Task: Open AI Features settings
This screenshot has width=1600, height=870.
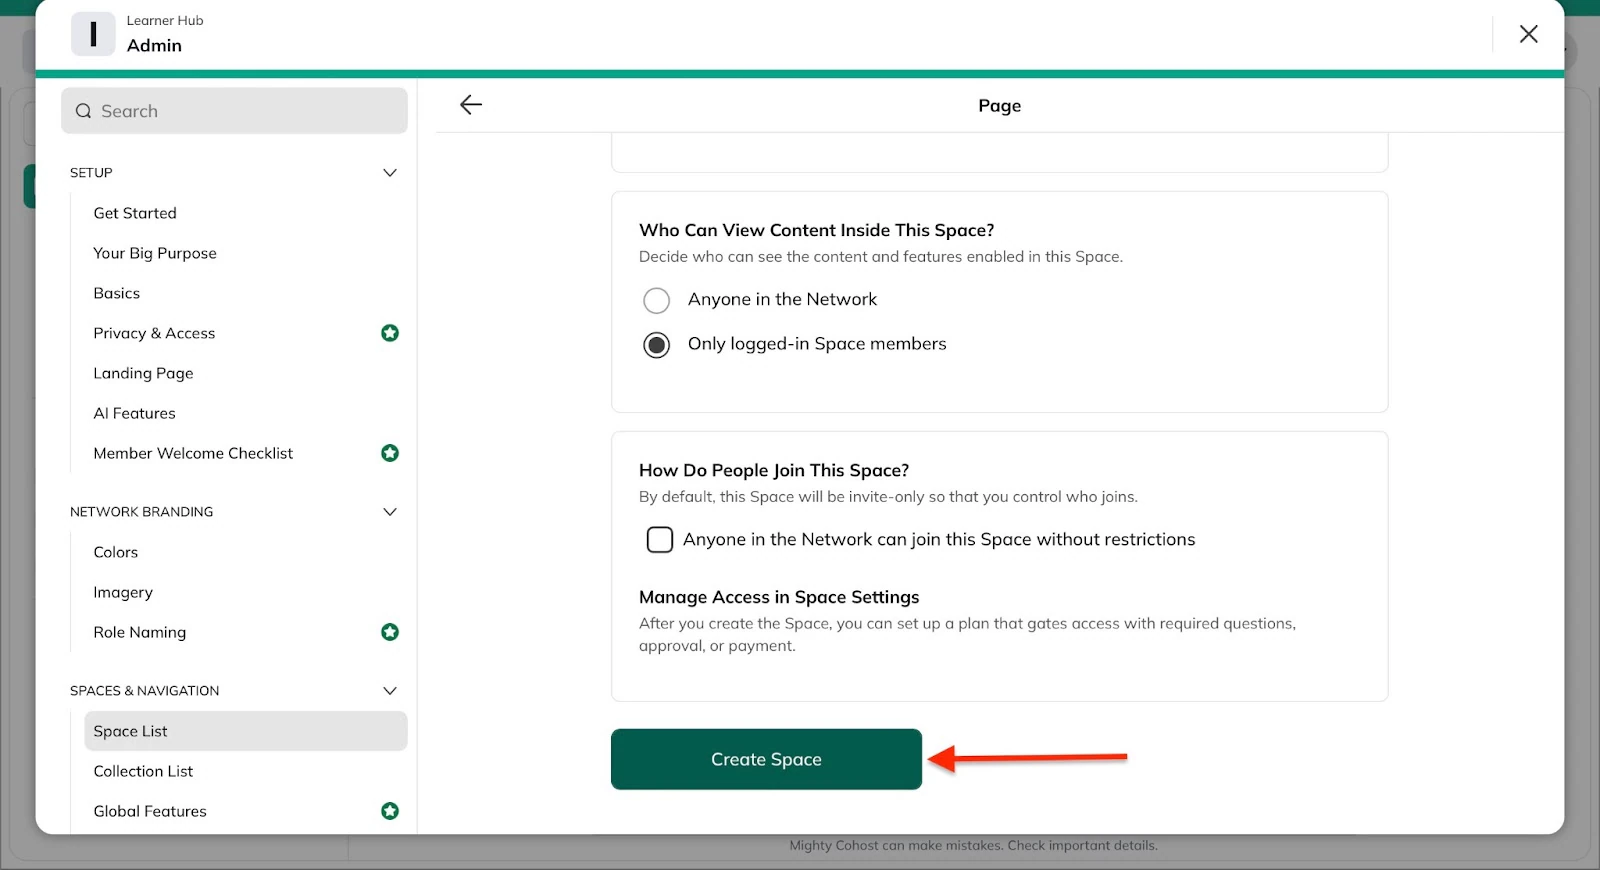Action: pyautogui.click(x=134, y=413)
